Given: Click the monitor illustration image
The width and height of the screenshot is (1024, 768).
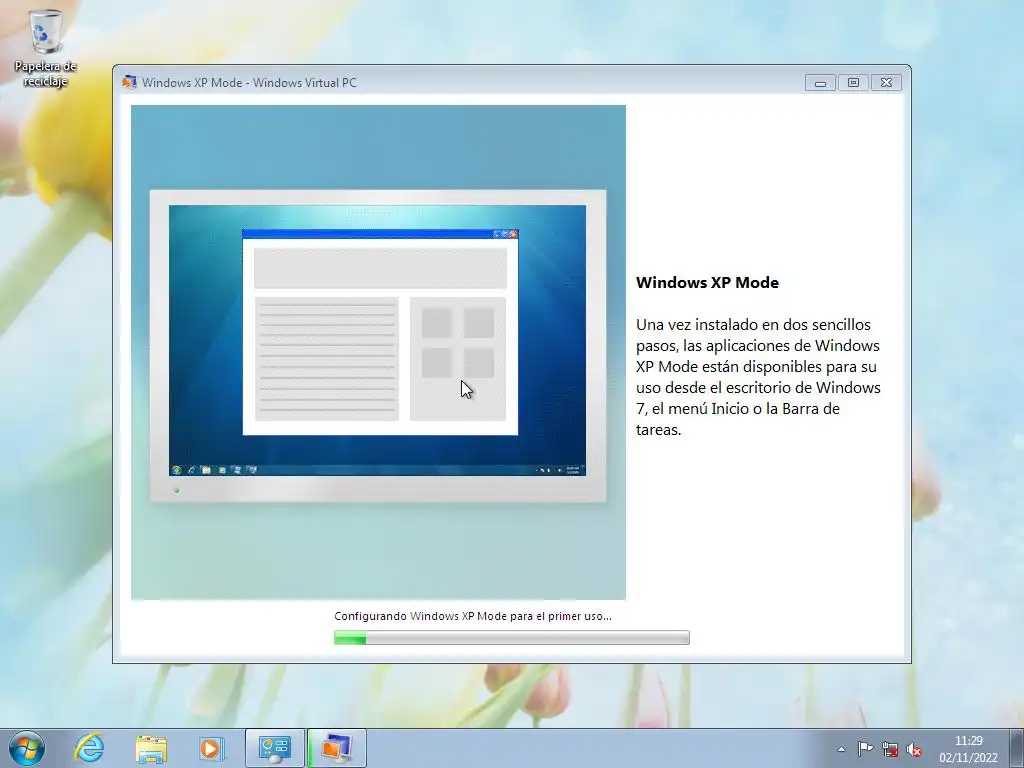Looking at the screenshot, I should pos(378,352).
